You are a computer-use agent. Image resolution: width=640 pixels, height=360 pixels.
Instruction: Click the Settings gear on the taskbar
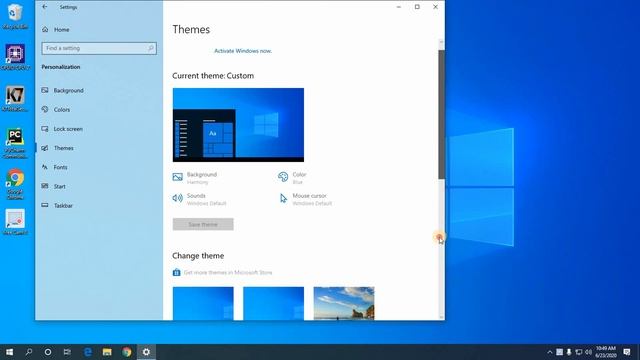coord(146,352)
